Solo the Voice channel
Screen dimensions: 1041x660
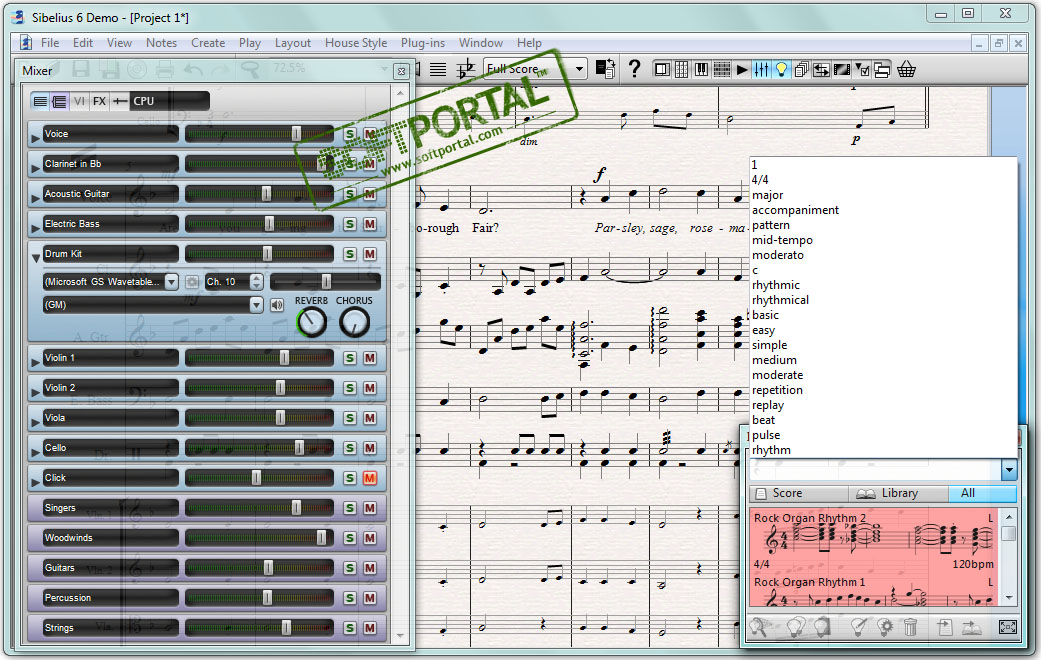(350, 134)
